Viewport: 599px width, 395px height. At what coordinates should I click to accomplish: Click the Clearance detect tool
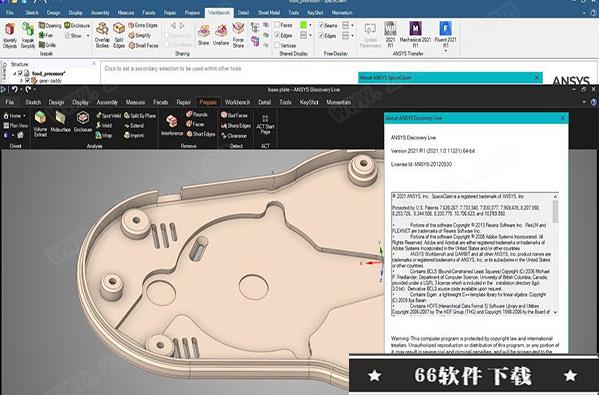tap(234, 136)
